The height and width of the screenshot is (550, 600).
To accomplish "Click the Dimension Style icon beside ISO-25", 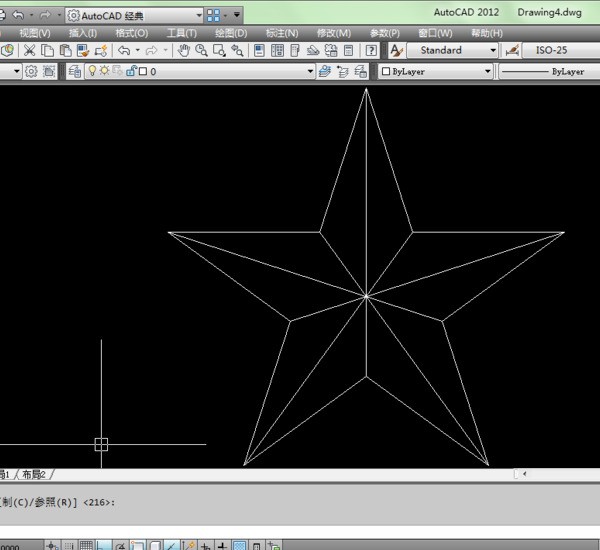I will 513,50.
